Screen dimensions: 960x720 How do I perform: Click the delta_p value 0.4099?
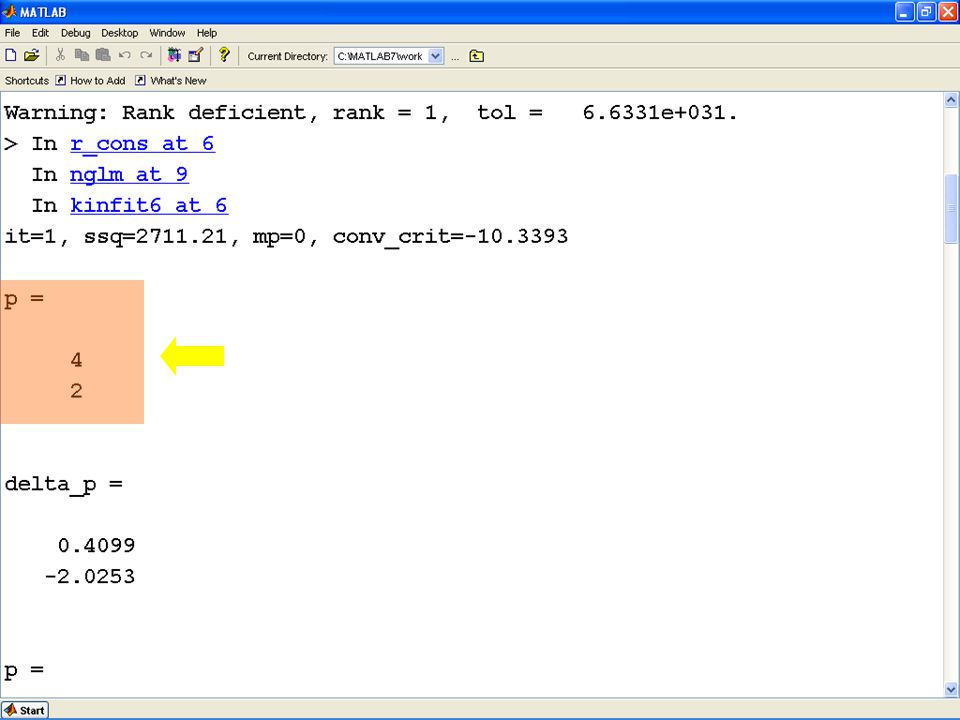(96, 545)
